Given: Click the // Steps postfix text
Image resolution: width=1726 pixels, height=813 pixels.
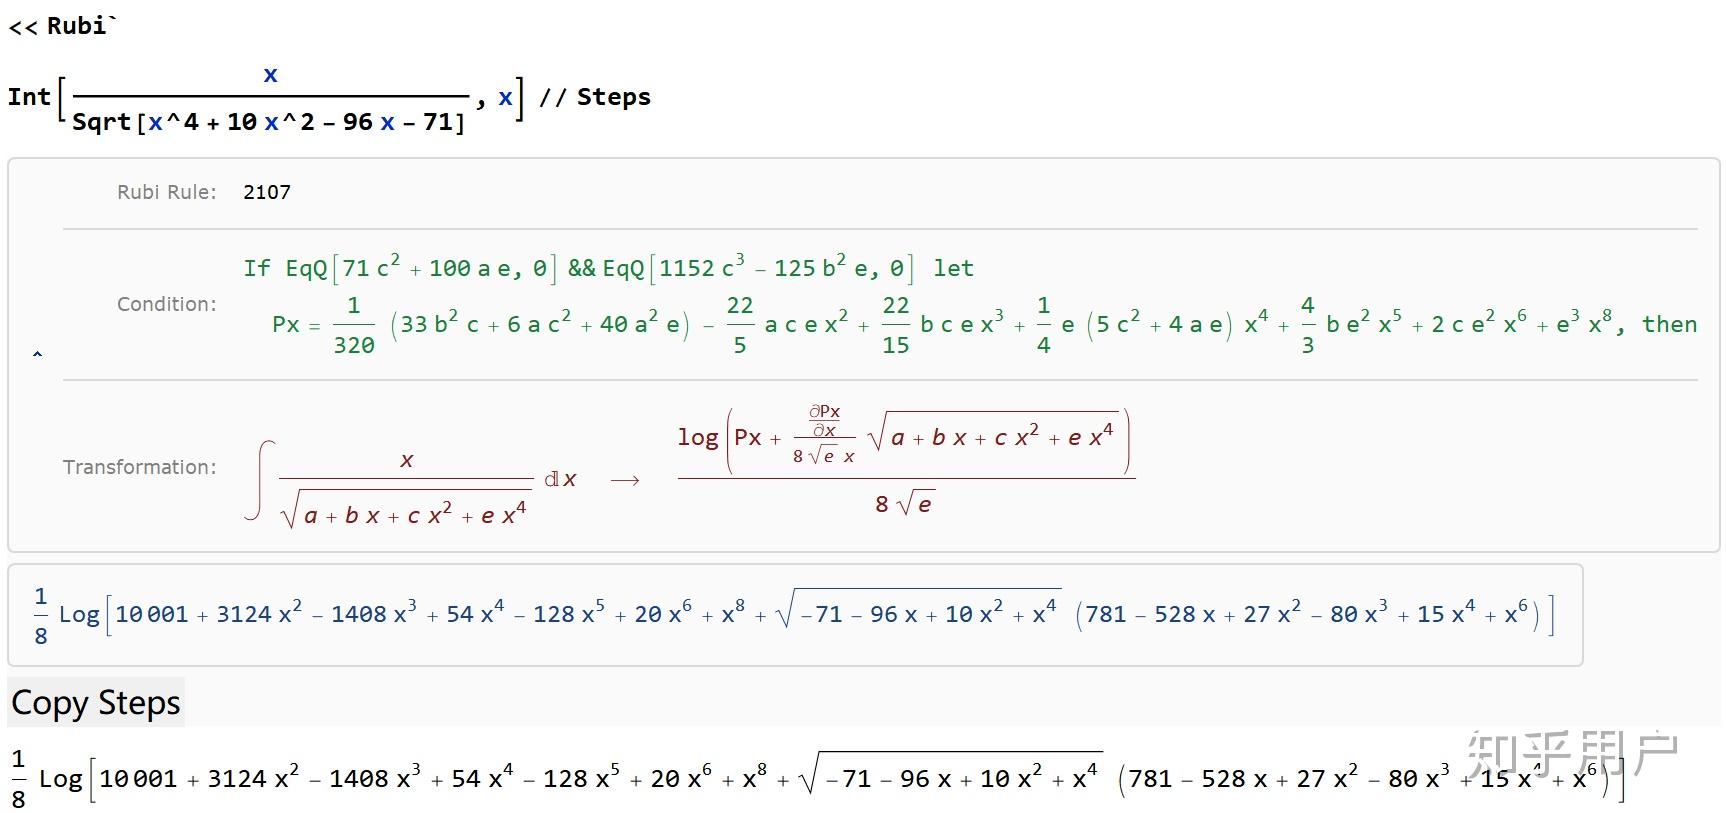Looking at the screenshot, I should 595,97.
